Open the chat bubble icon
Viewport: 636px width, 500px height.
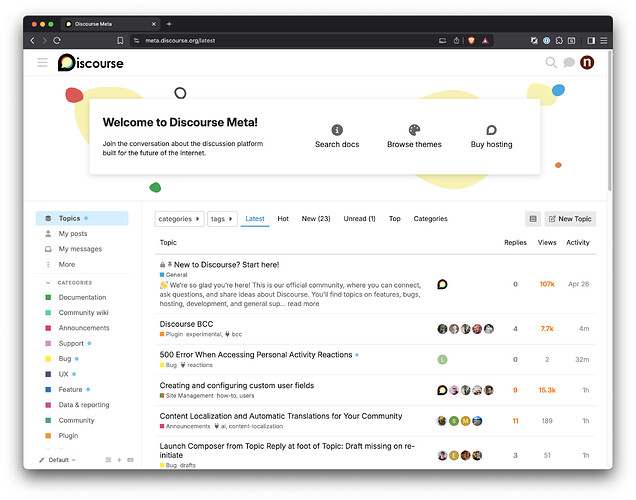569,62
